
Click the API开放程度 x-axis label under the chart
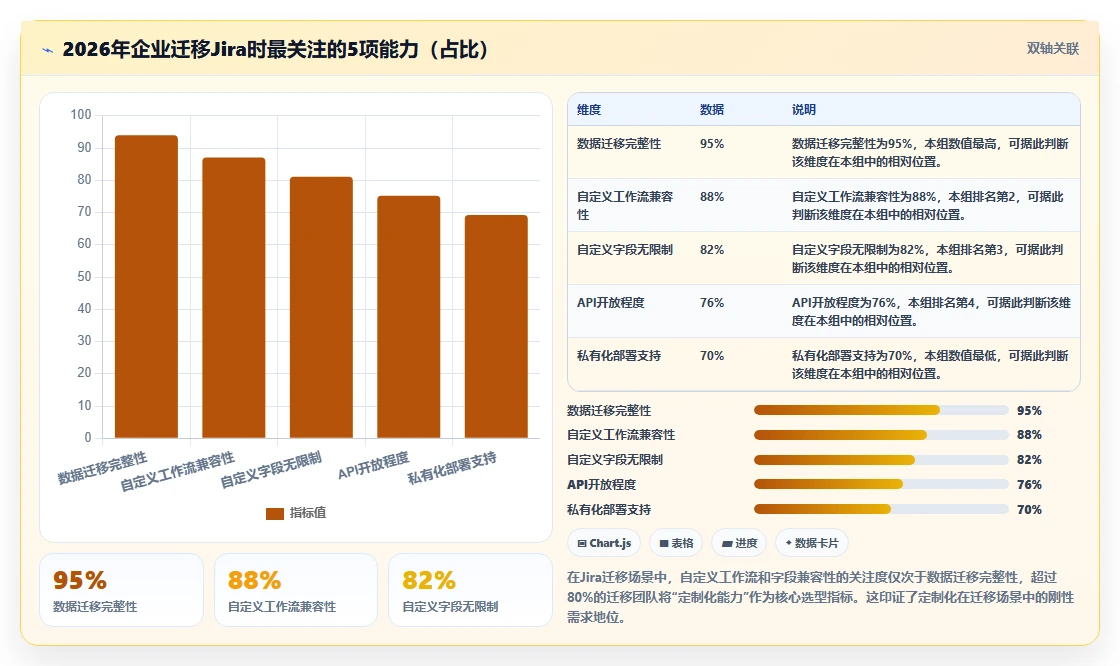[x=373, y=465]
